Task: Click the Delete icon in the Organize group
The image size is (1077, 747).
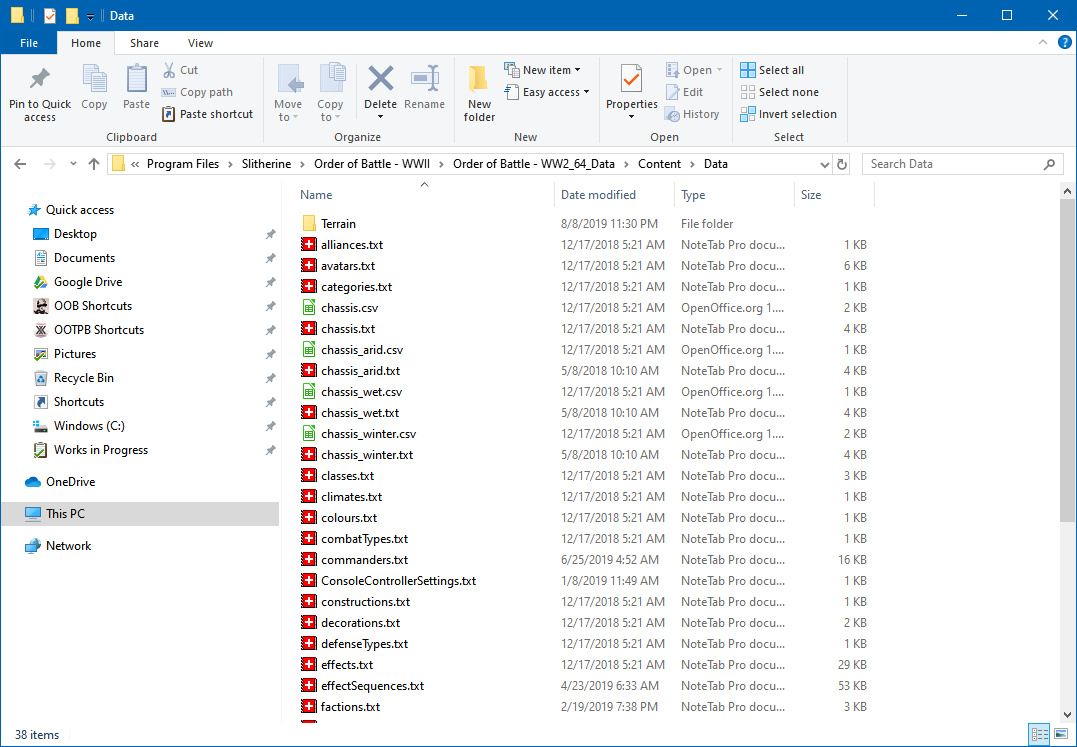Action: click(380, 80)
